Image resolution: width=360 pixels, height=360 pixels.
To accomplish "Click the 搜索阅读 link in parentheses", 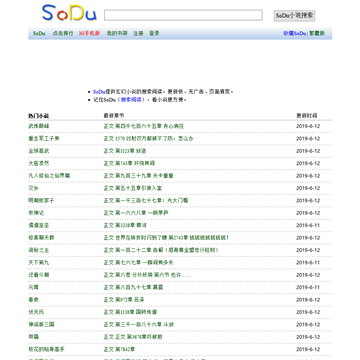I will [131, 100].
